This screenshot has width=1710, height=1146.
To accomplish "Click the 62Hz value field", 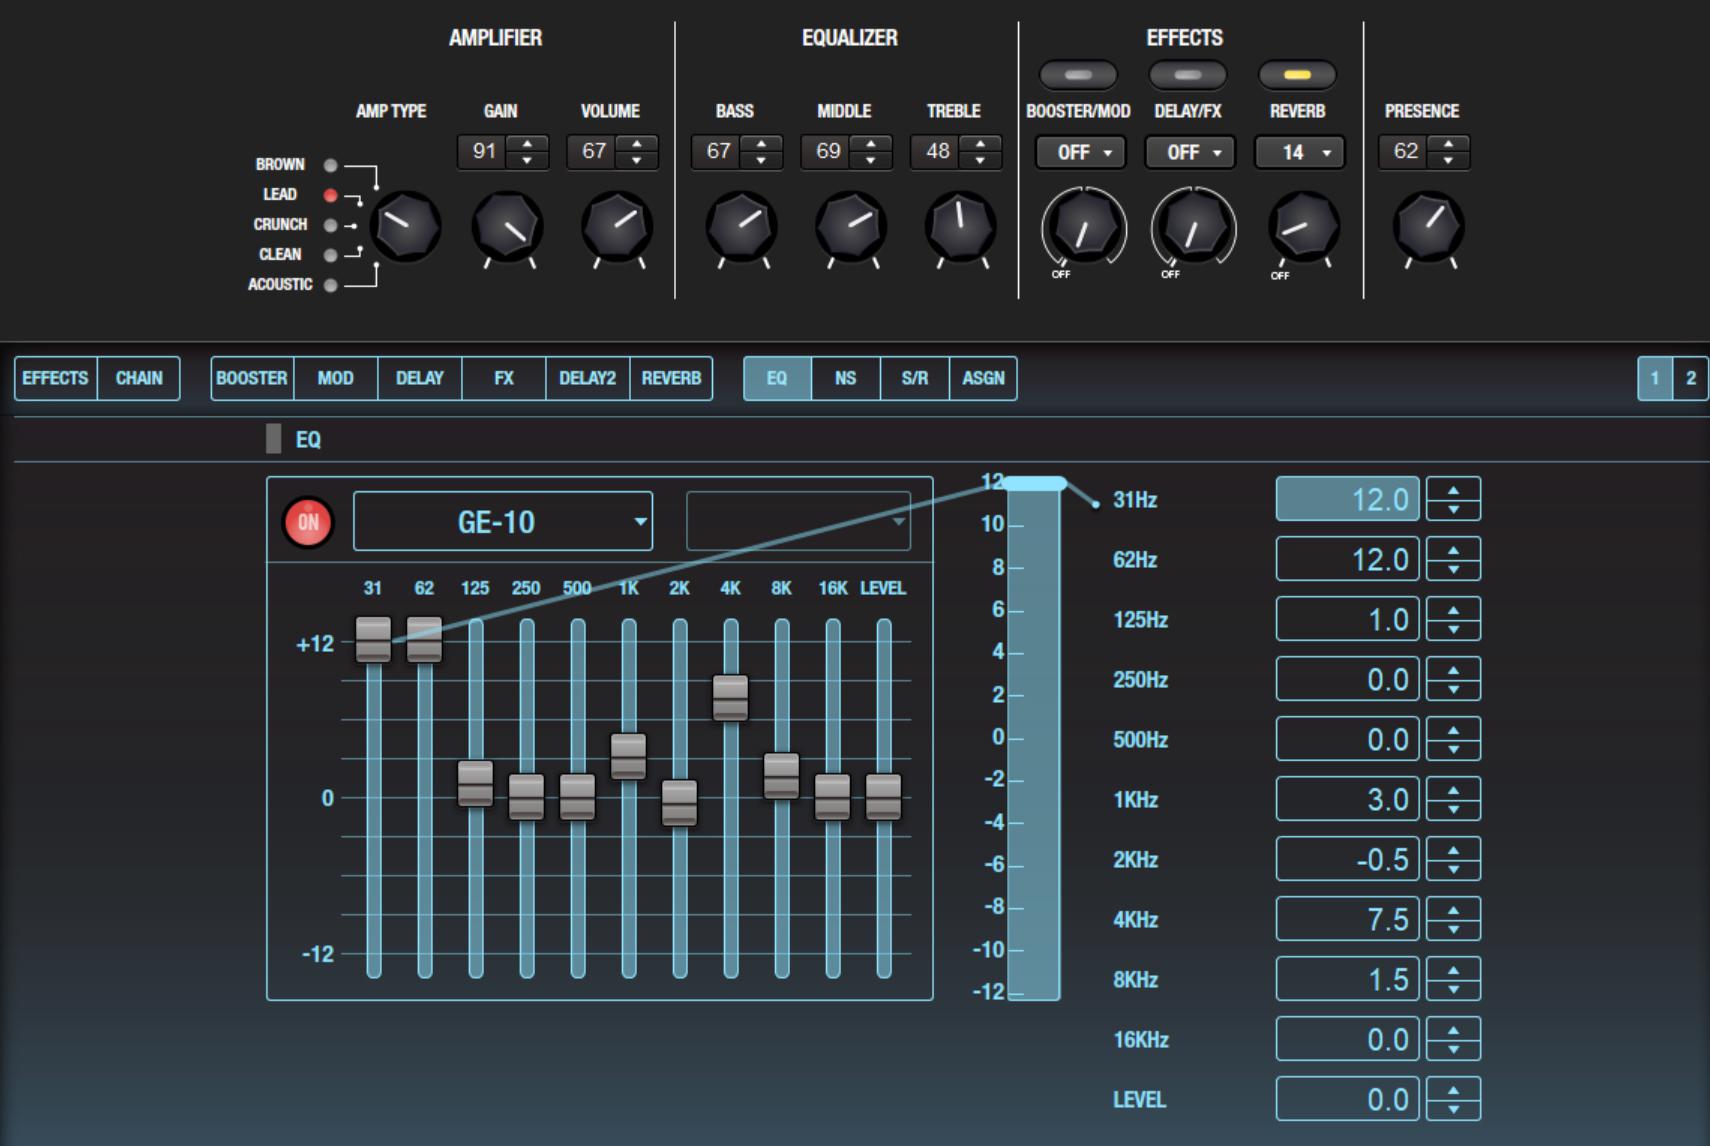I will point(1348,559).
